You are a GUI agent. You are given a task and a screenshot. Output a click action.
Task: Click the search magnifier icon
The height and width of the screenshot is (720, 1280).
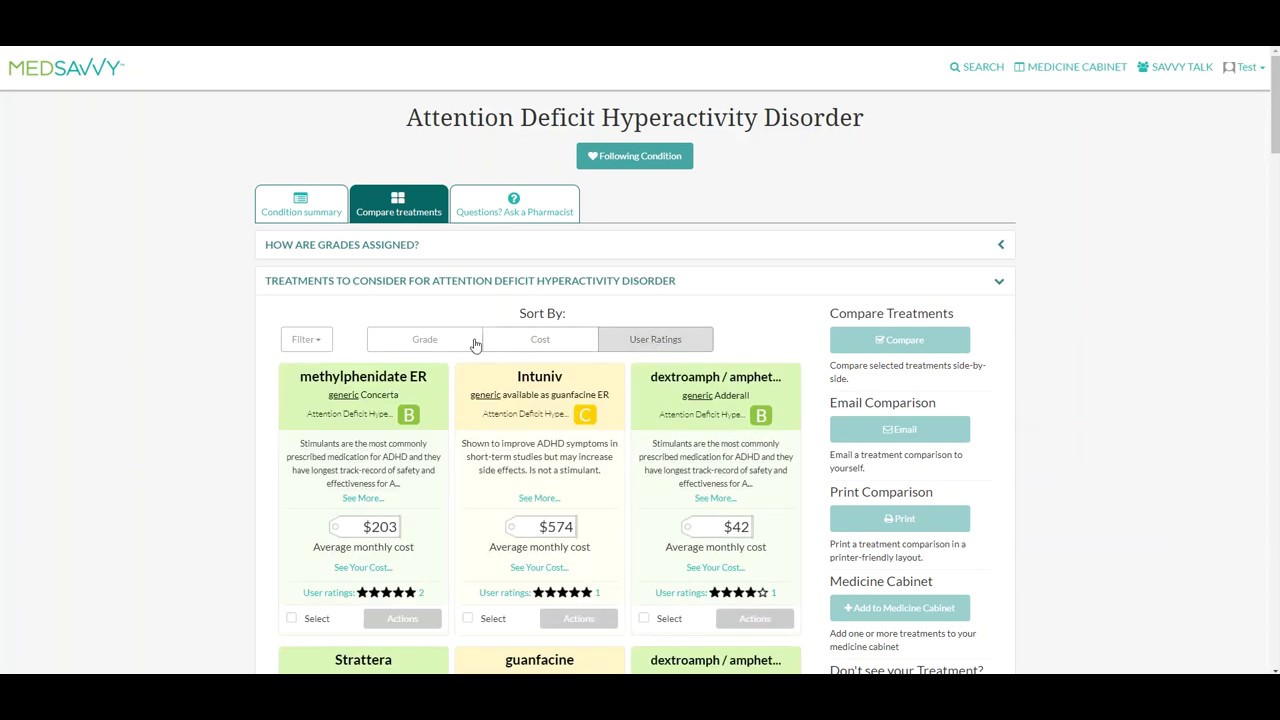[955, 67]
